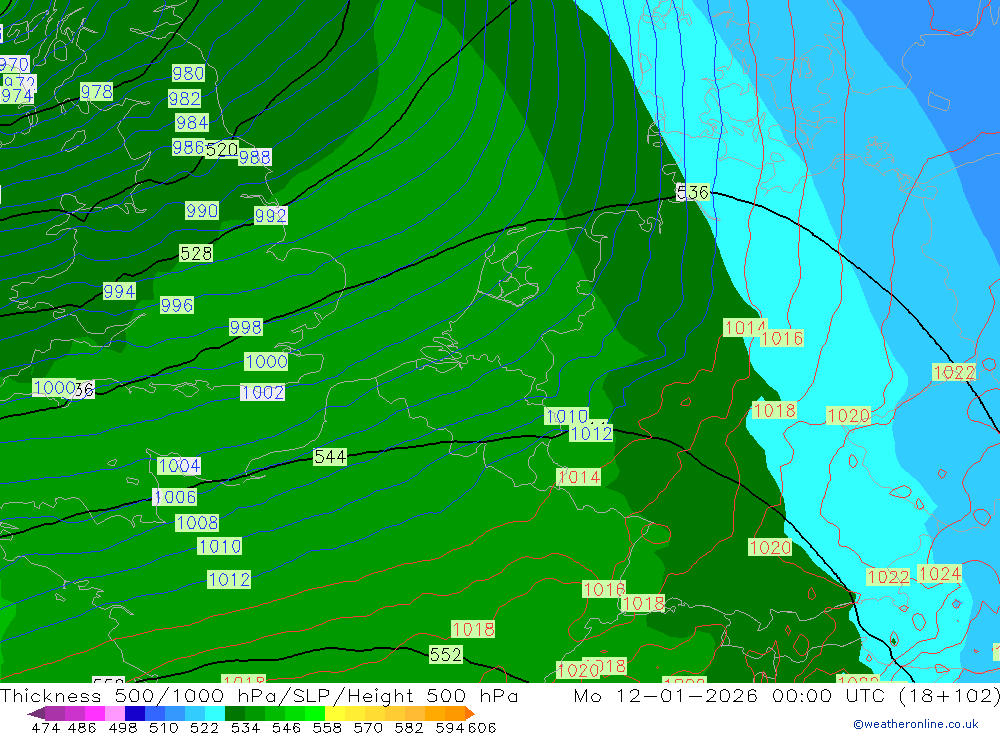Click the '536' height label by the cyan area

coord(693,192)
